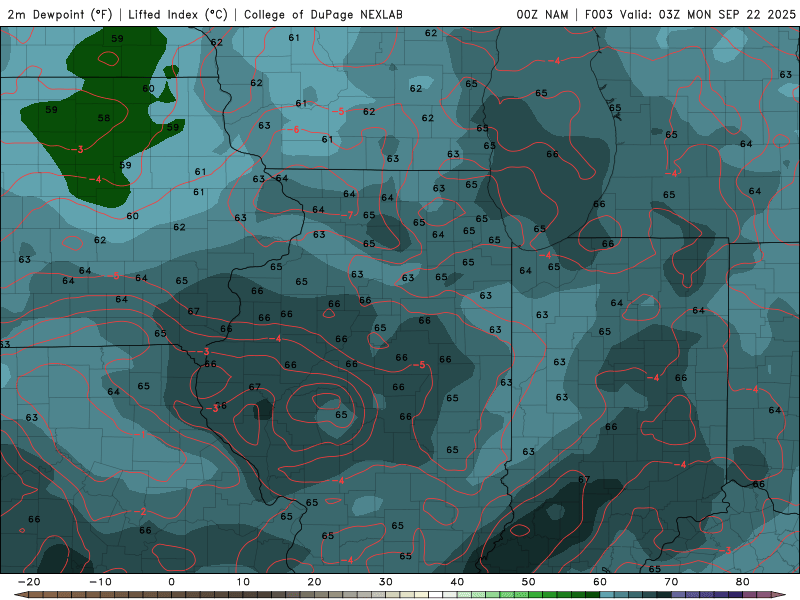
Task: Click the 30 label on the color scale
Action: [386, 582]
